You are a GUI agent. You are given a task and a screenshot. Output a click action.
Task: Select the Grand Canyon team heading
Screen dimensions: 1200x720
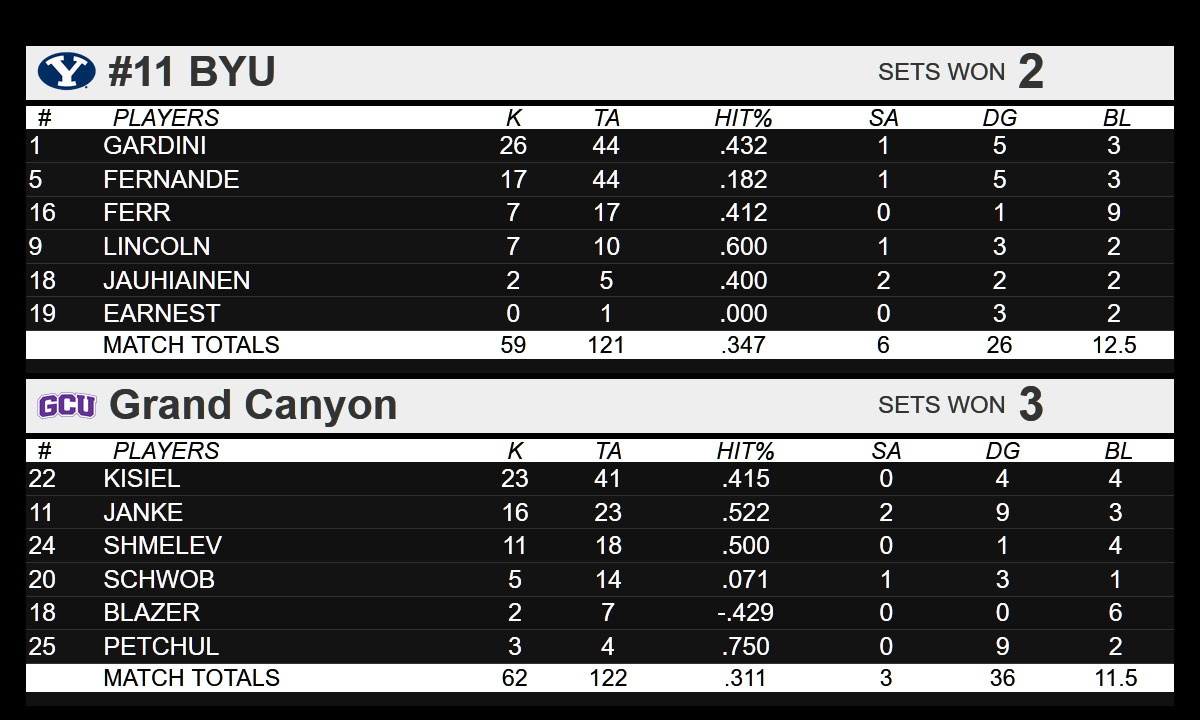point(253,405)
